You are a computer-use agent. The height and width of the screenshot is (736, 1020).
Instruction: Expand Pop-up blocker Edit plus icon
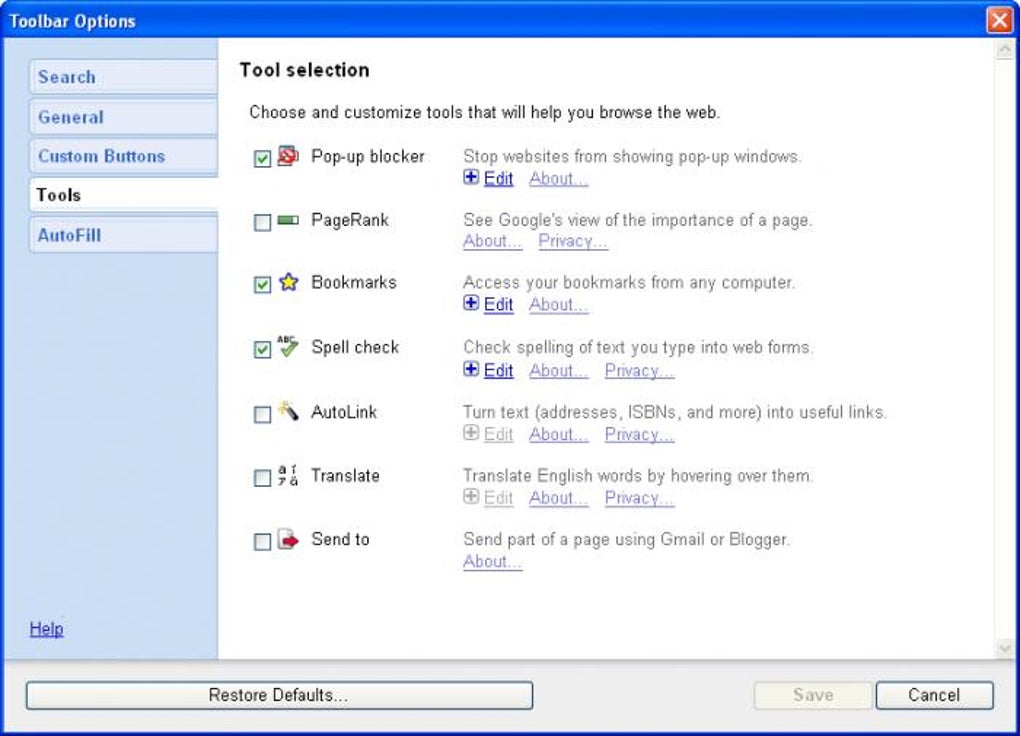pos(471,177)
